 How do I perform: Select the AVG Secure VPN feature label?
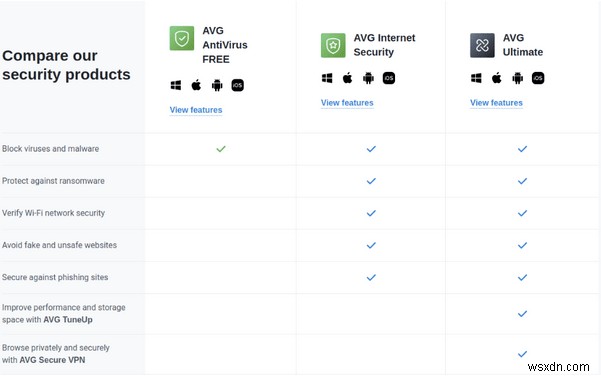[56, 354]
